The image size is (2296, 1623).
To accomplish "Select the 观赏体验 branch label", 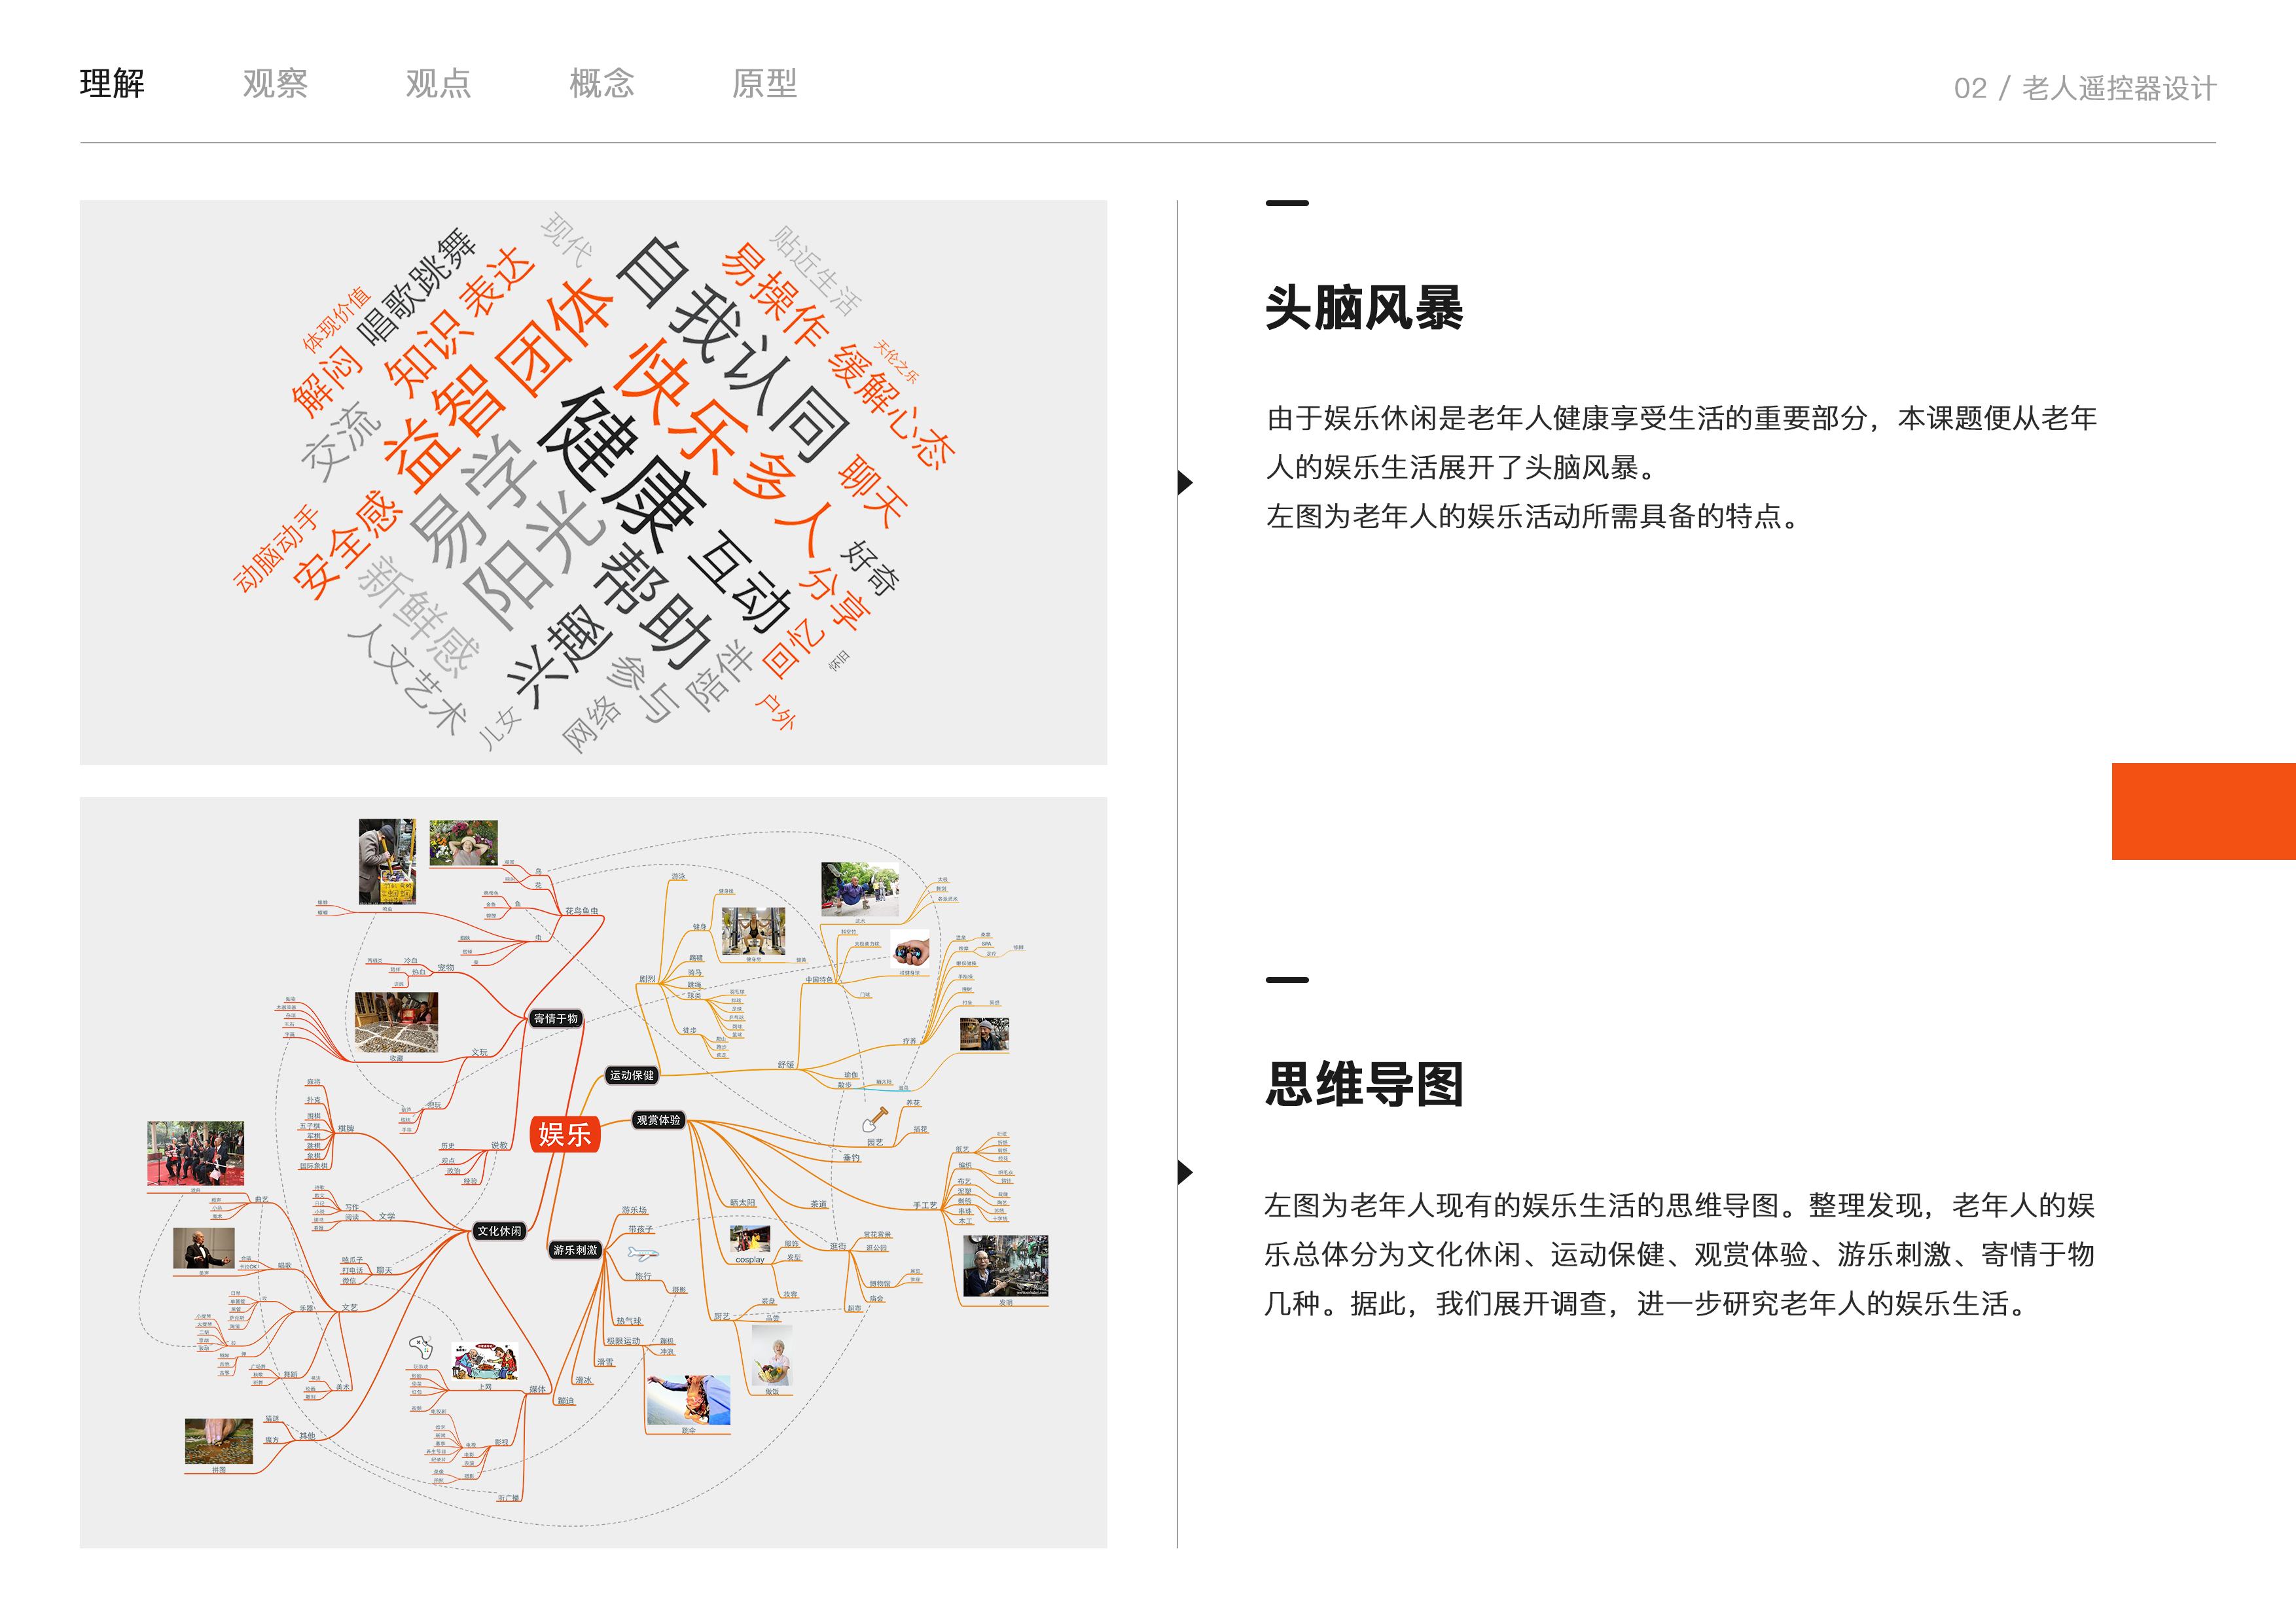I will point(658,1120).
